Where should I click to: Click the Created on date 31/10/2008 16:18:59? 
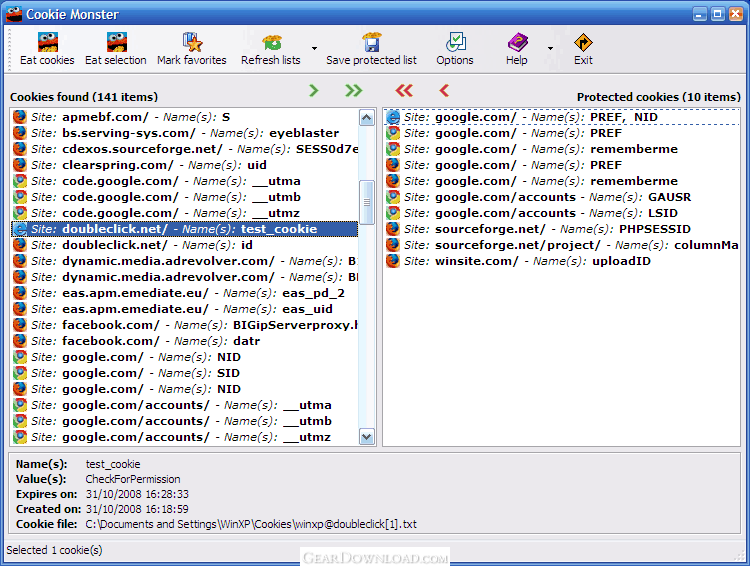click(x=137, y=509)
